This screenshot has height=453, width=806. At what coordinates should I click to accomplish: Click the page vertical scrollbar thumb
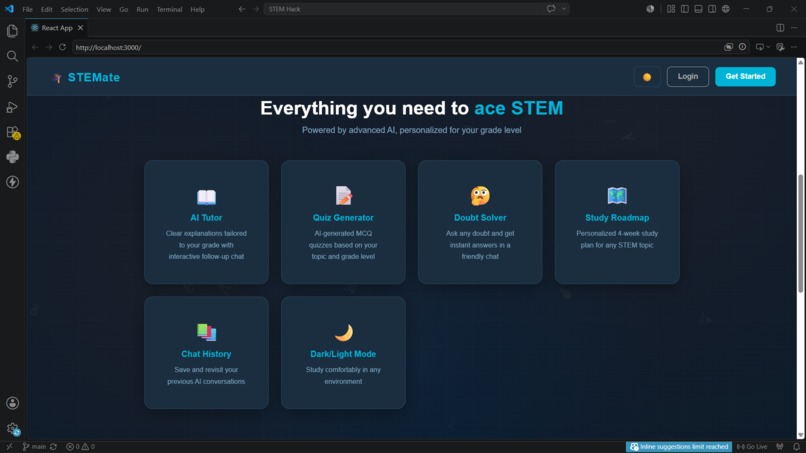coord(800,234)
